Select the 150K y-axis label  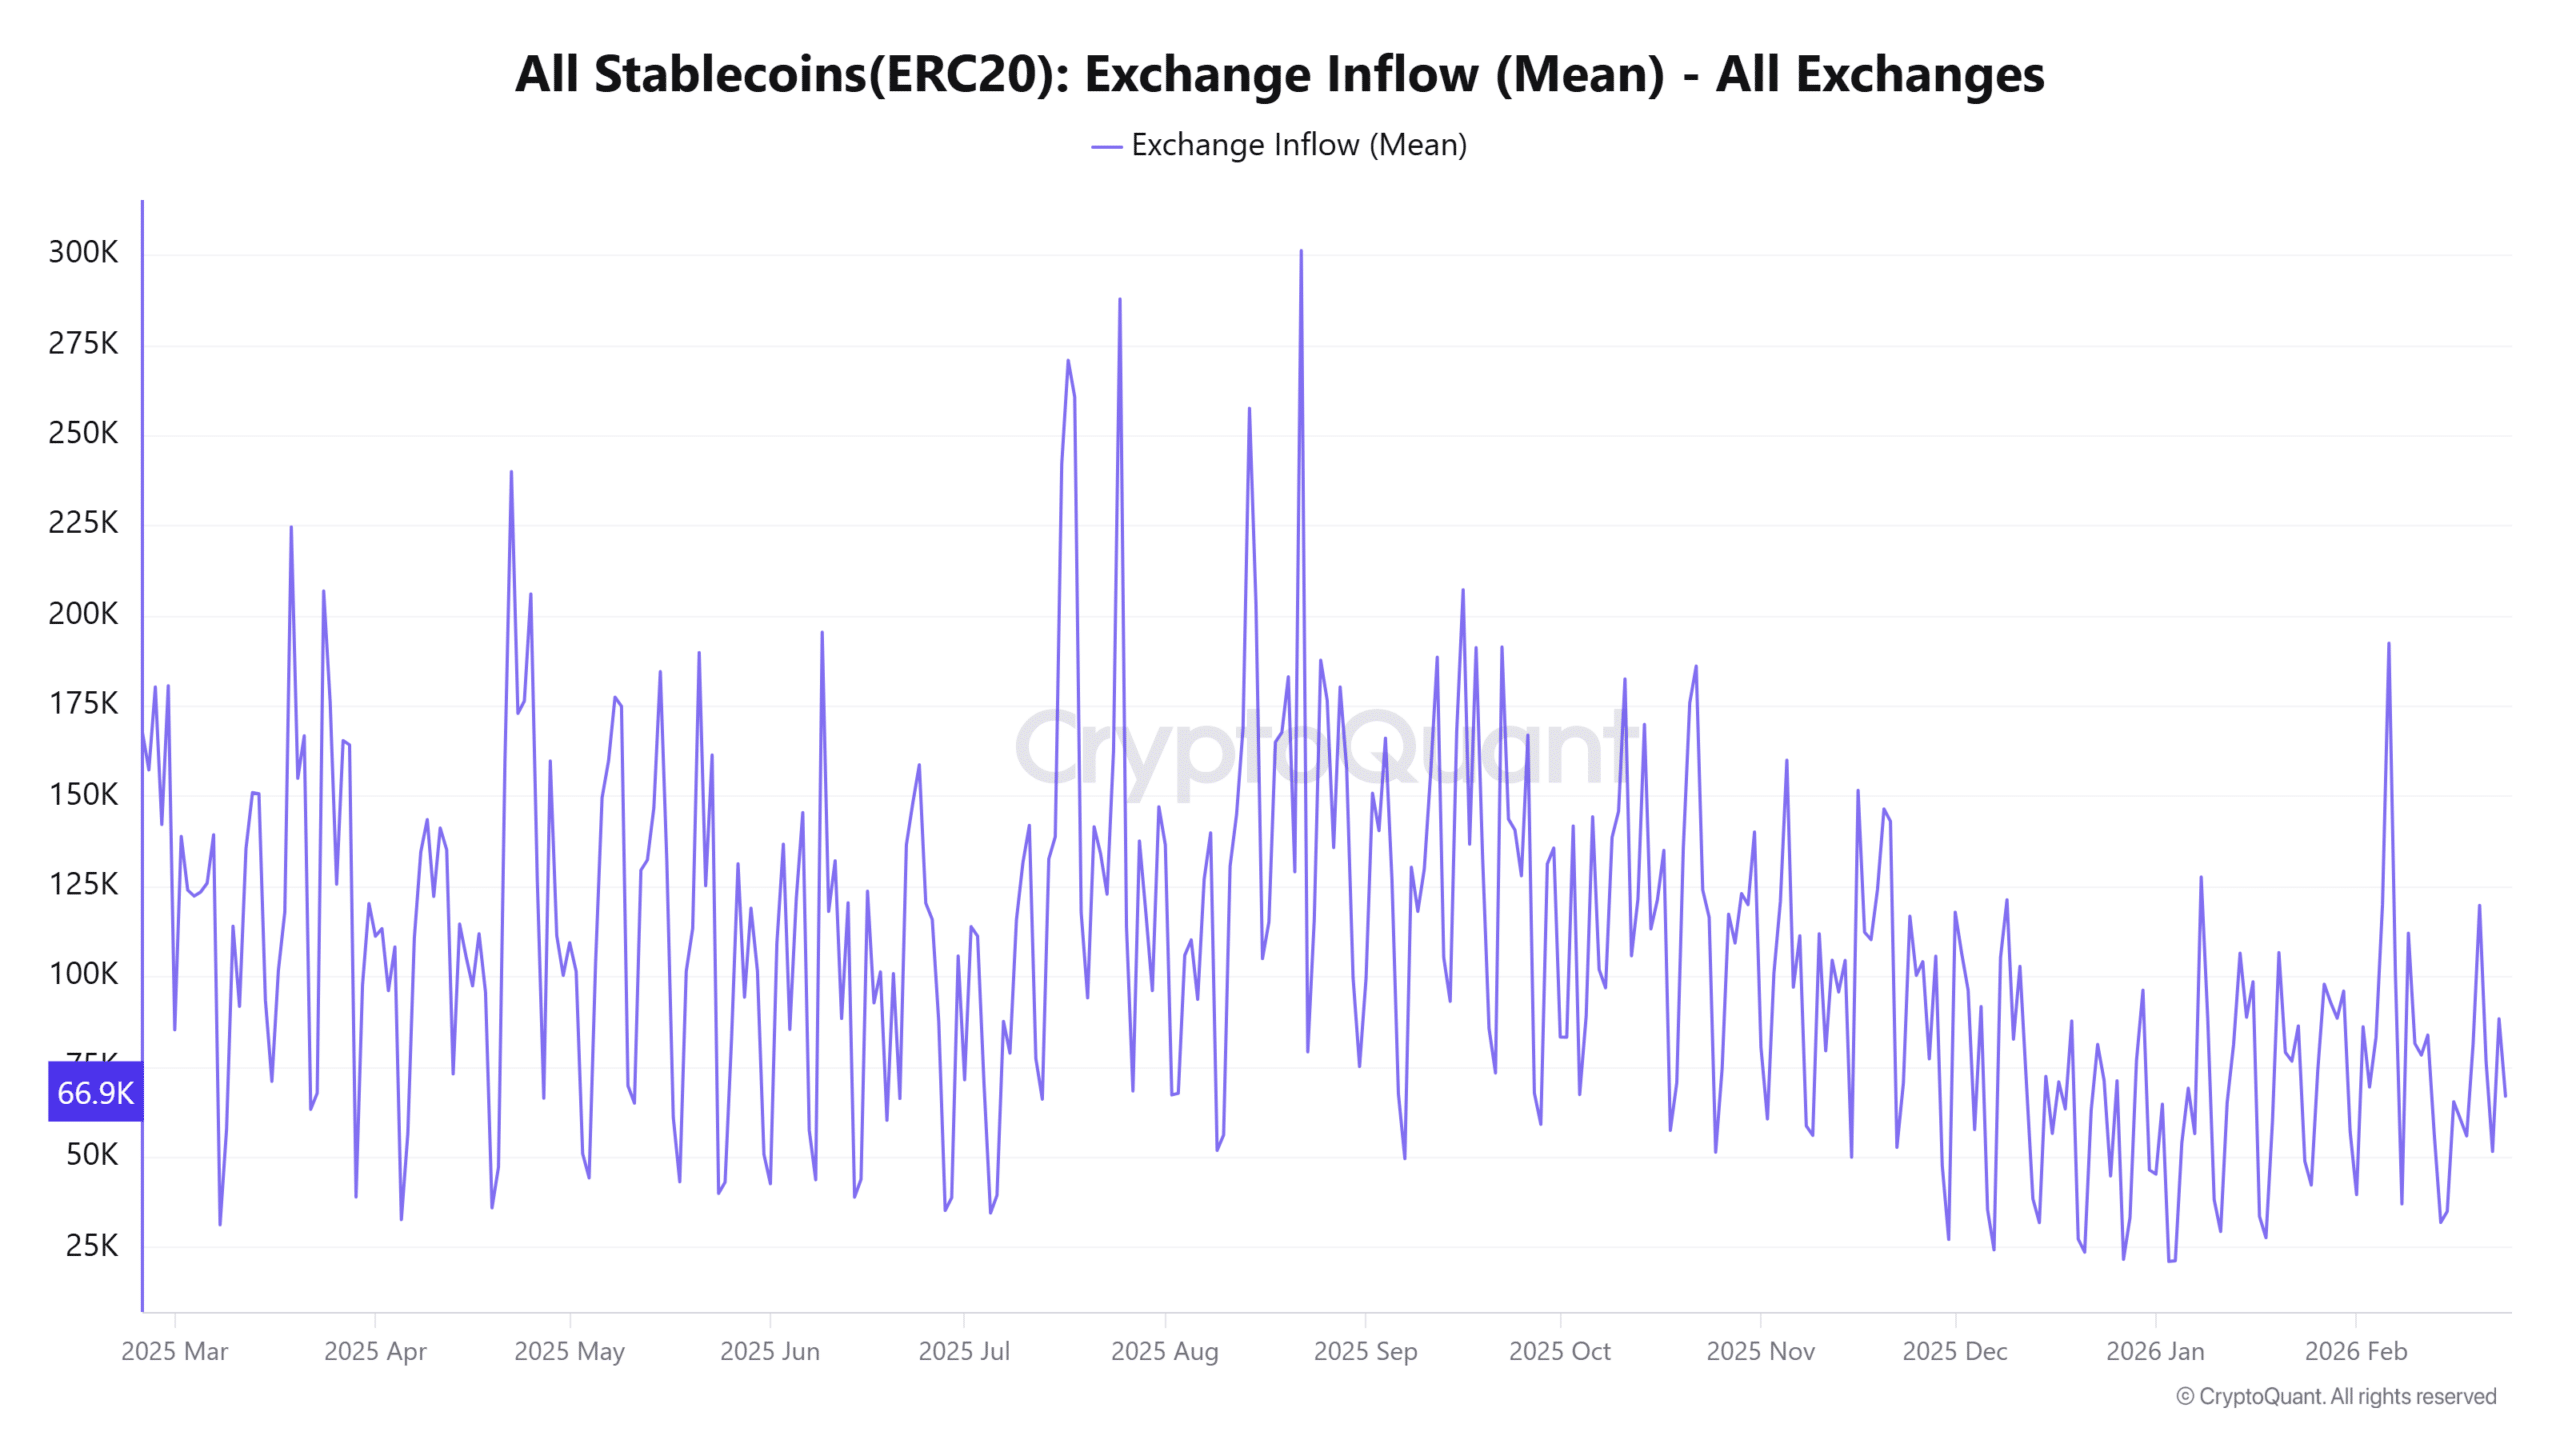tap(83, 794)
